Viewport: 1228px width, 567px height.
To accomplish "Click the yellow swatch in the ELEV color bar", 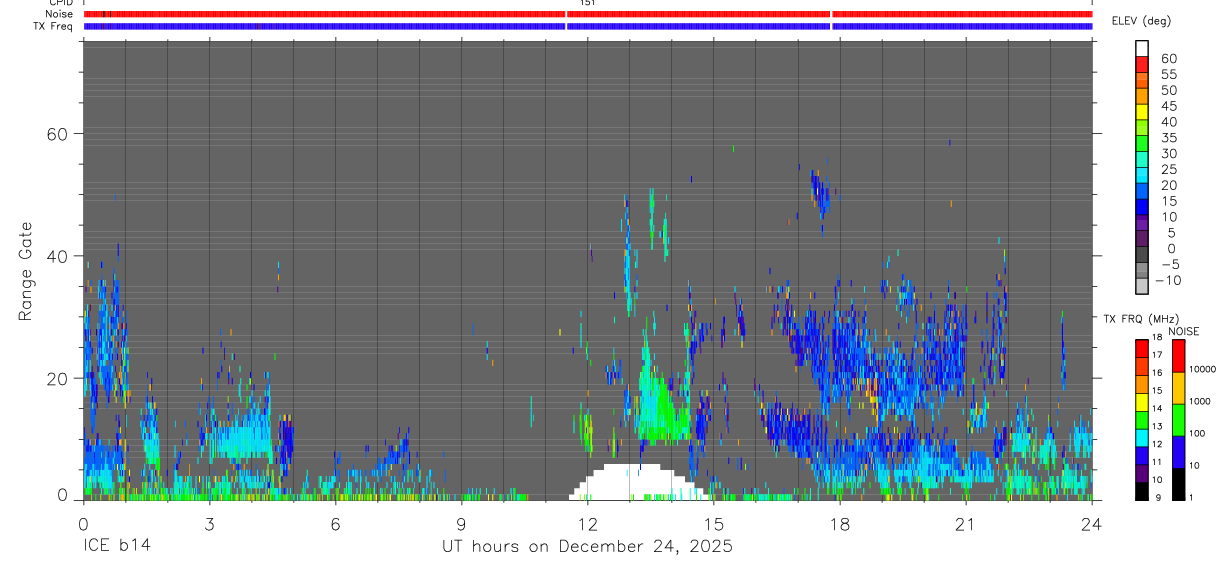I will (1142, 111).
